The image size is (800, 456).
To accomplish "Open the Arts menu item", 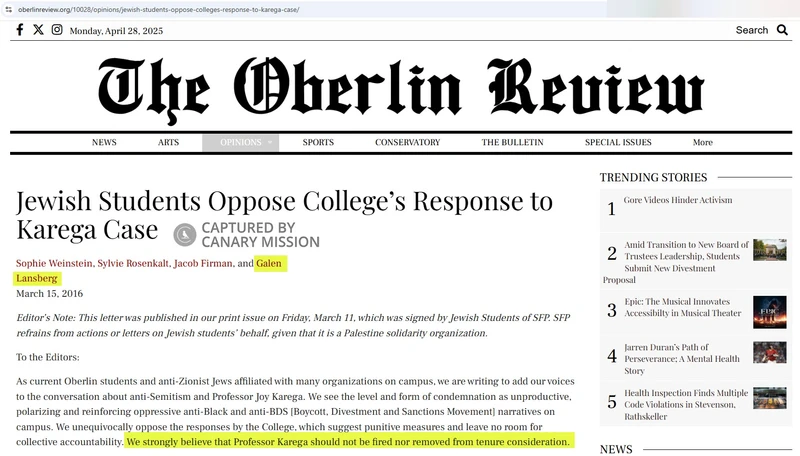I will [x=168, y=143].
